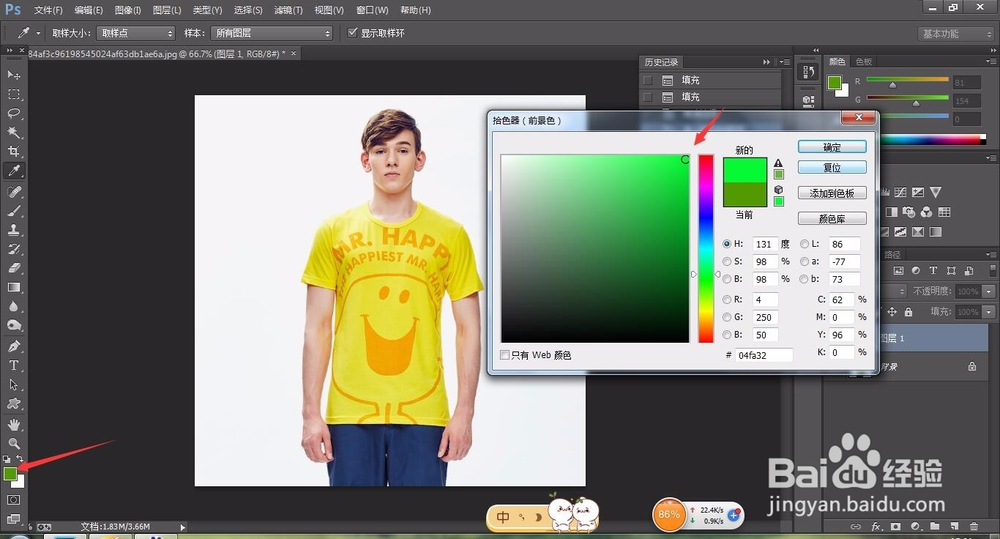
Task: Click the 添加到色板 button
Action: tap(832, 193)
